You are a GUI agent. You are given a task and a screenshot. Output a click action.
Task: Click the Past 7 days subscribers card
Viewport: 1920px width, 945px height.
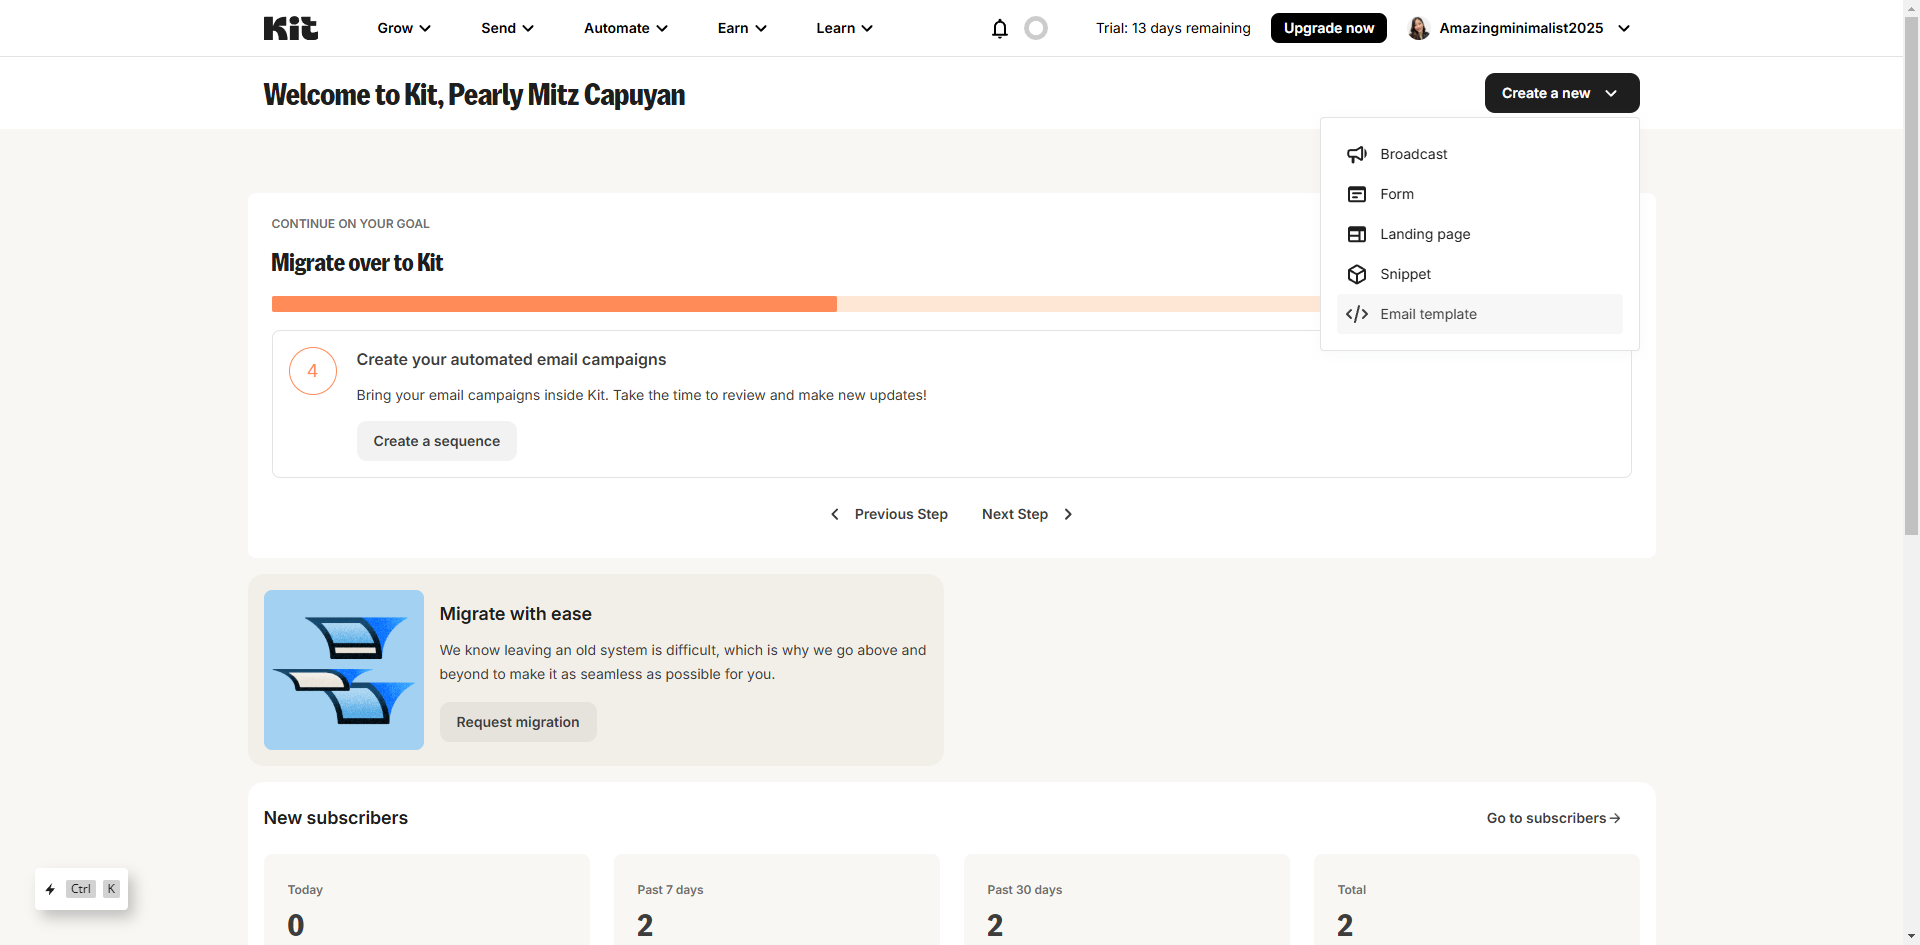(777, 899)
